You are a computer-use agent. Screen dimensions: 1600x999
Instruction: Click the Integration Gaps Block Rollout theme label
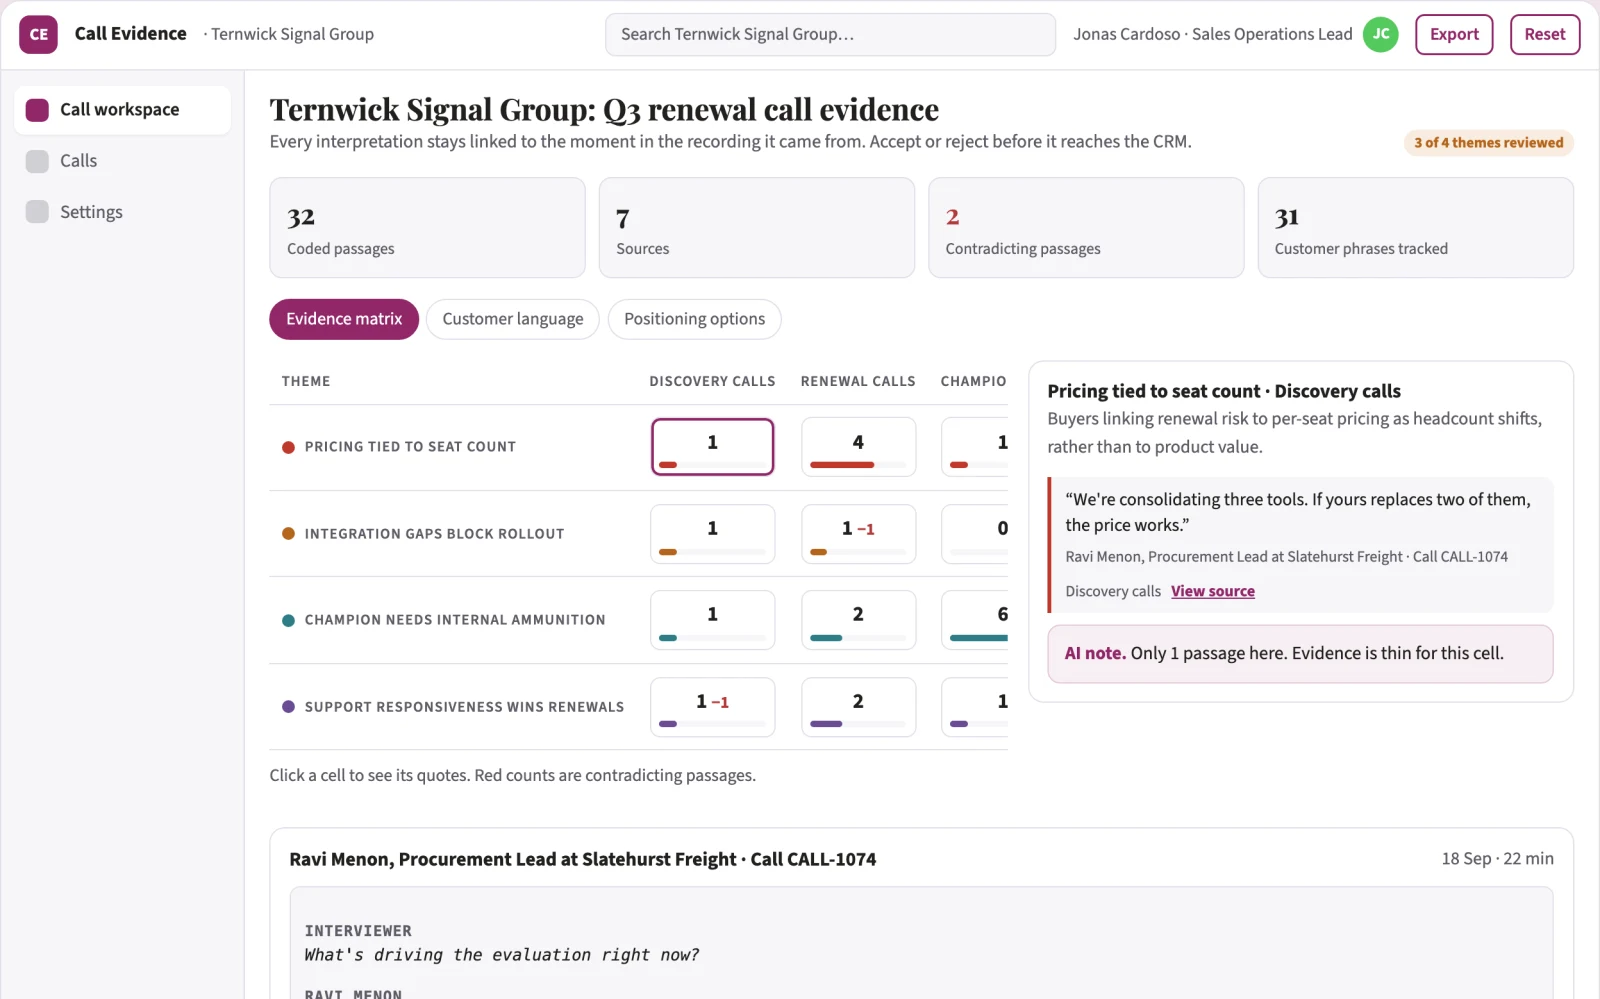pyautogui.click(x=434, y=534)
